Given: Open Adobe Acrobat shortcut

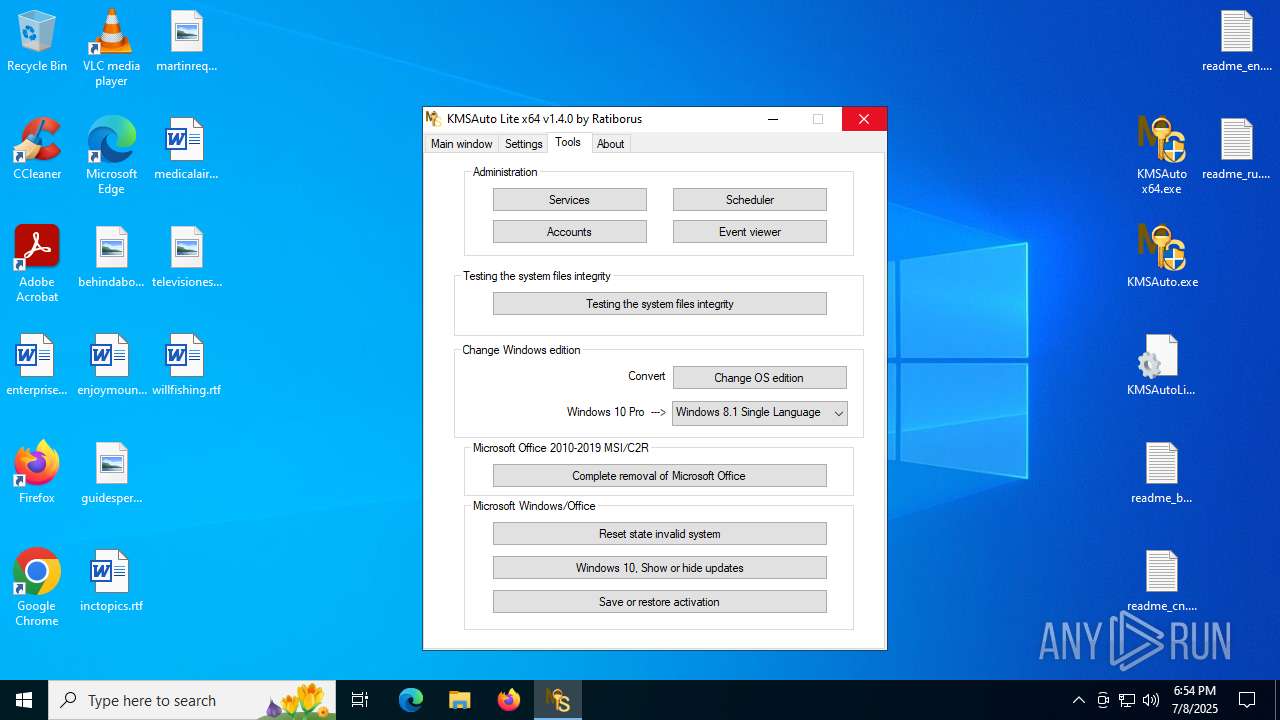Looking at the screenshot, I should [37, 264].
